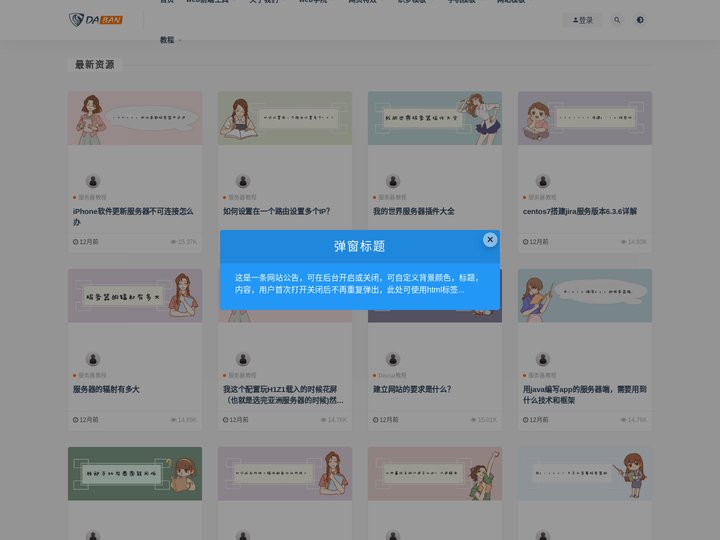Open thumbnail of iPhone软件更新服务器 article
The image size is (720, 540).
coord(135,118)
